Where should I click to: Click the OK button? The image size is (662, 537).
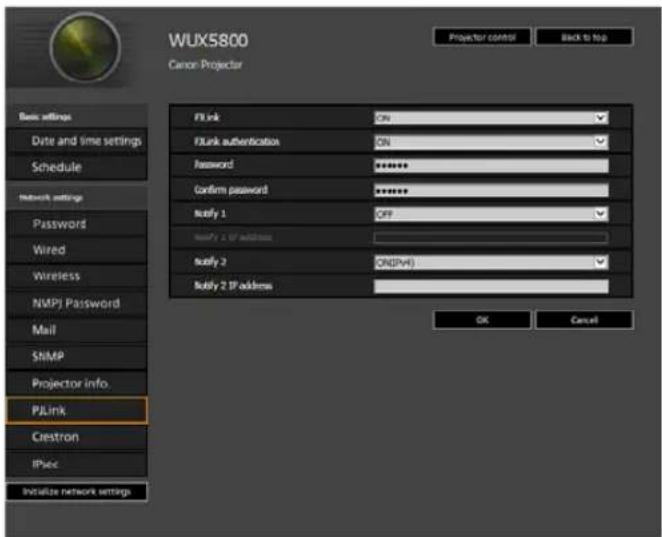click(482, 320)
